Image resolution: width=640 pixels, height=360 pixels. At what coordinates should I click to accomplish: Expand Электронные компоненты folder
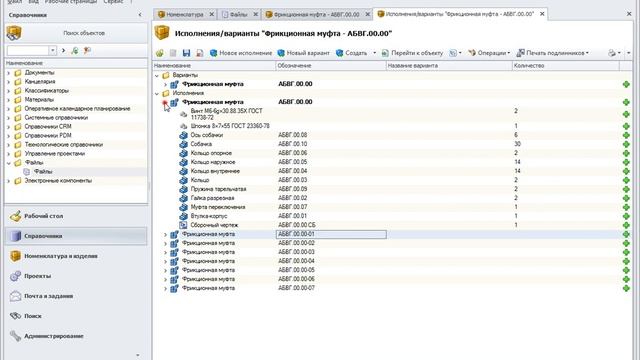pyautogui.click(x=9, y=181)
